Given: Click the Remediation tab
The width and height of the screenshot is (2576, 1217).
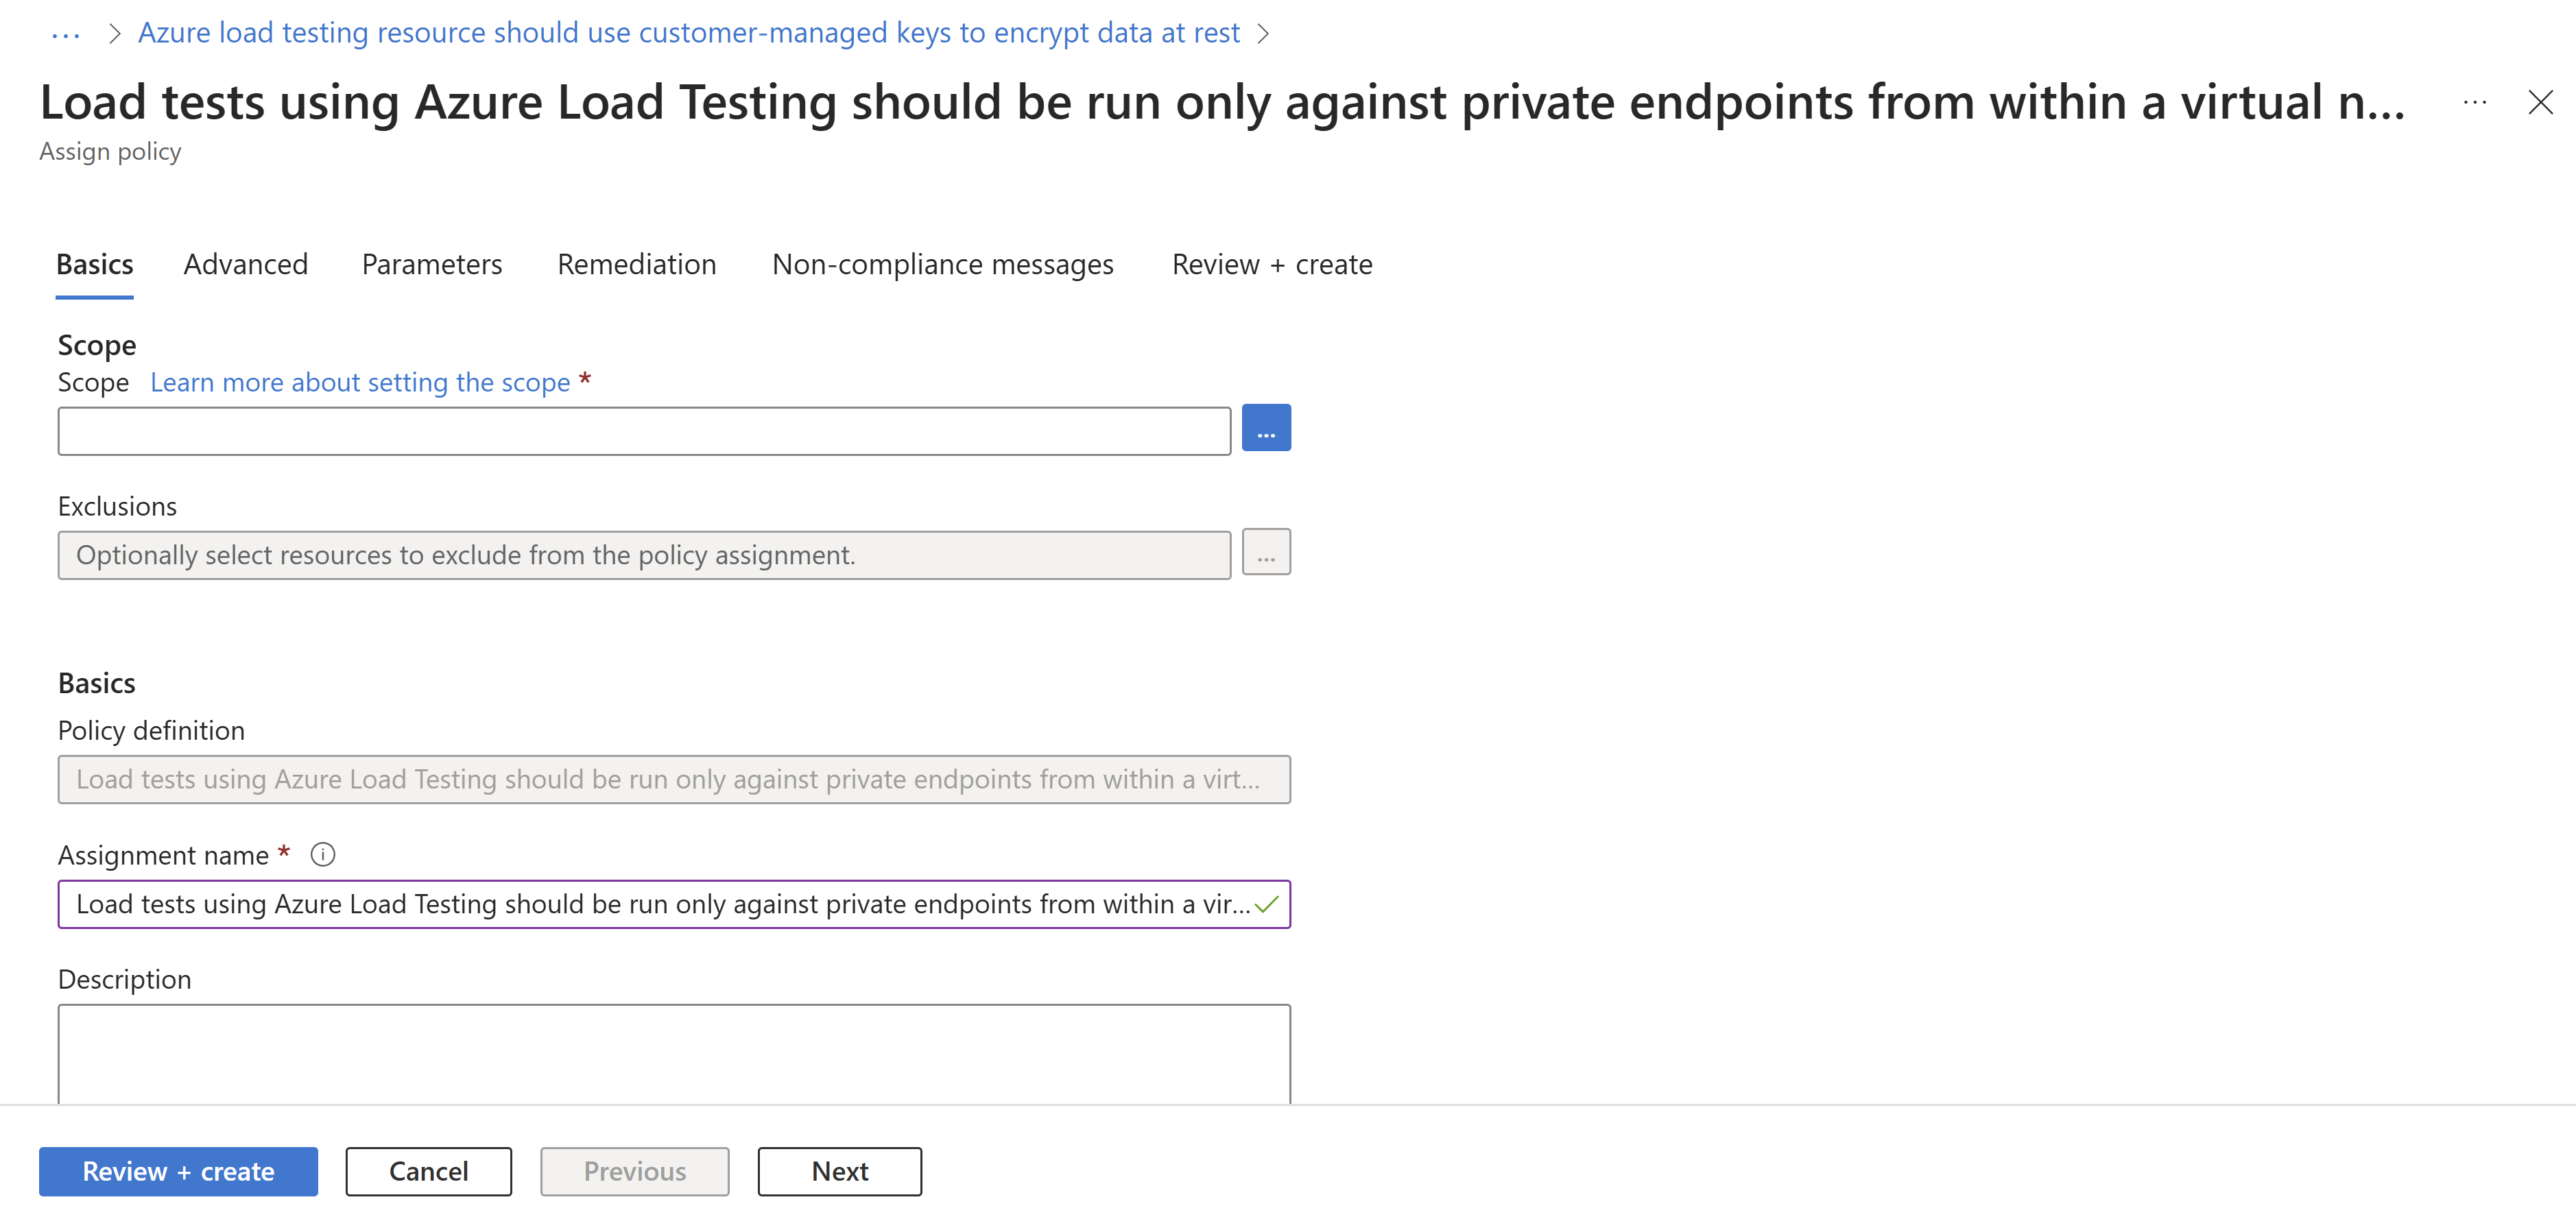Looking at the screenshot, I should [x=637, y=263].
